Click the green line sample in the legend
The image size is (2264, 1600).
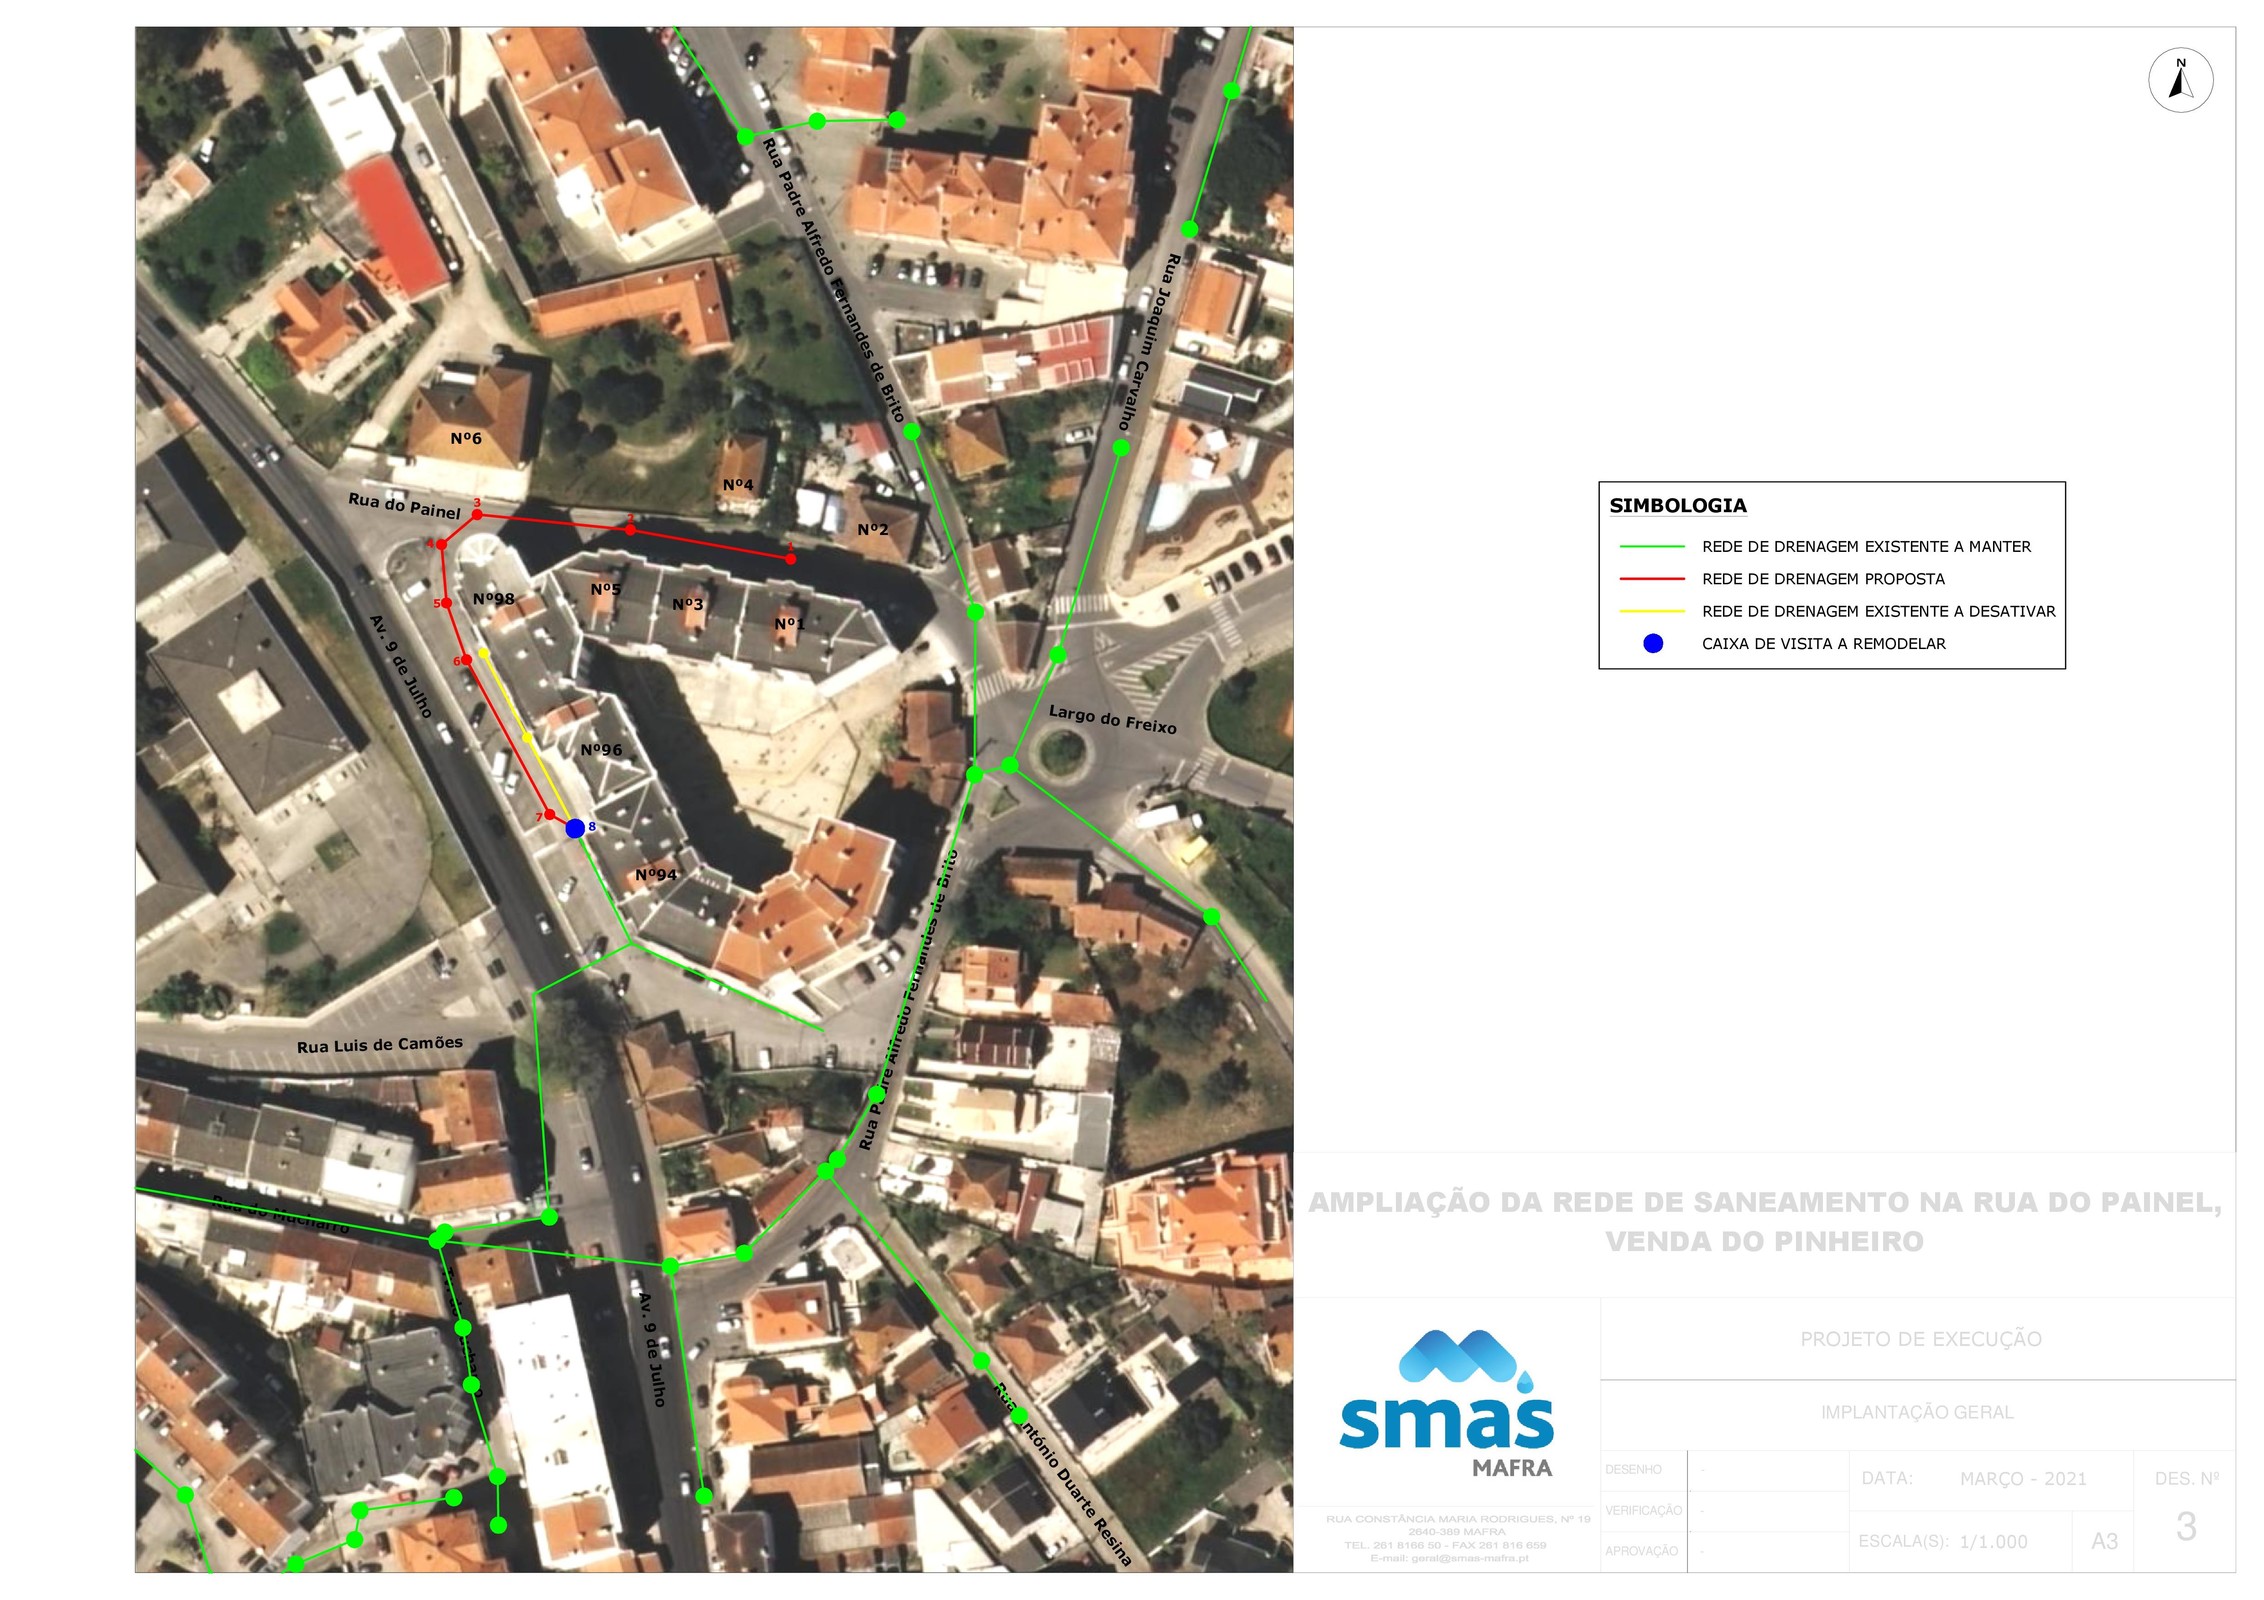click(x=1652, y=547)
